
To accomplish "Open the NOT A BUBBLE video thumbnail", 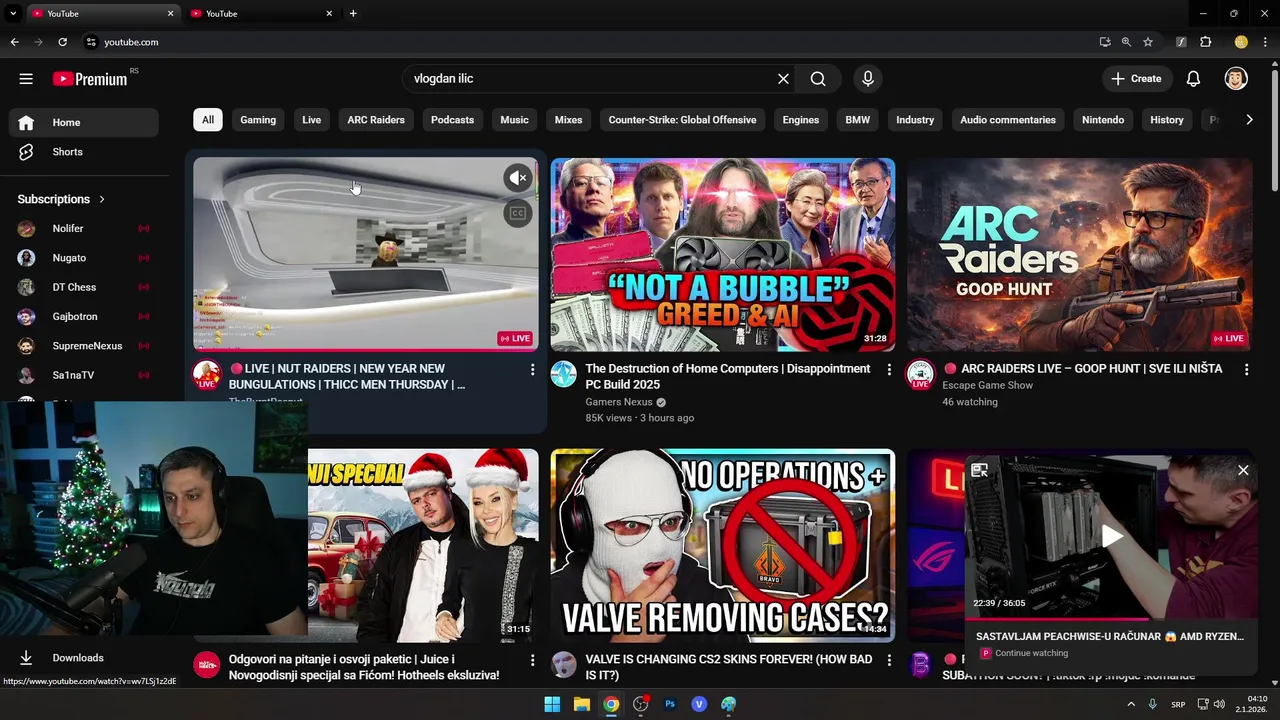I will (x=723, y=254).
